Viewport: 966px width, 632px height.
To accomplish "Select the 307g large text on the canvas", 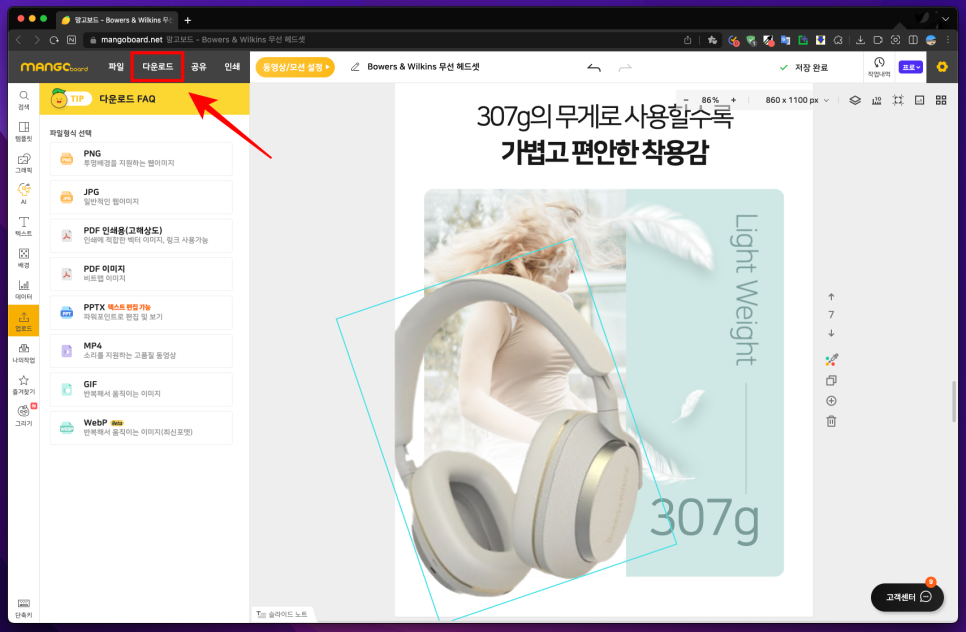I will pyautogui.click(x=704, y=519).
